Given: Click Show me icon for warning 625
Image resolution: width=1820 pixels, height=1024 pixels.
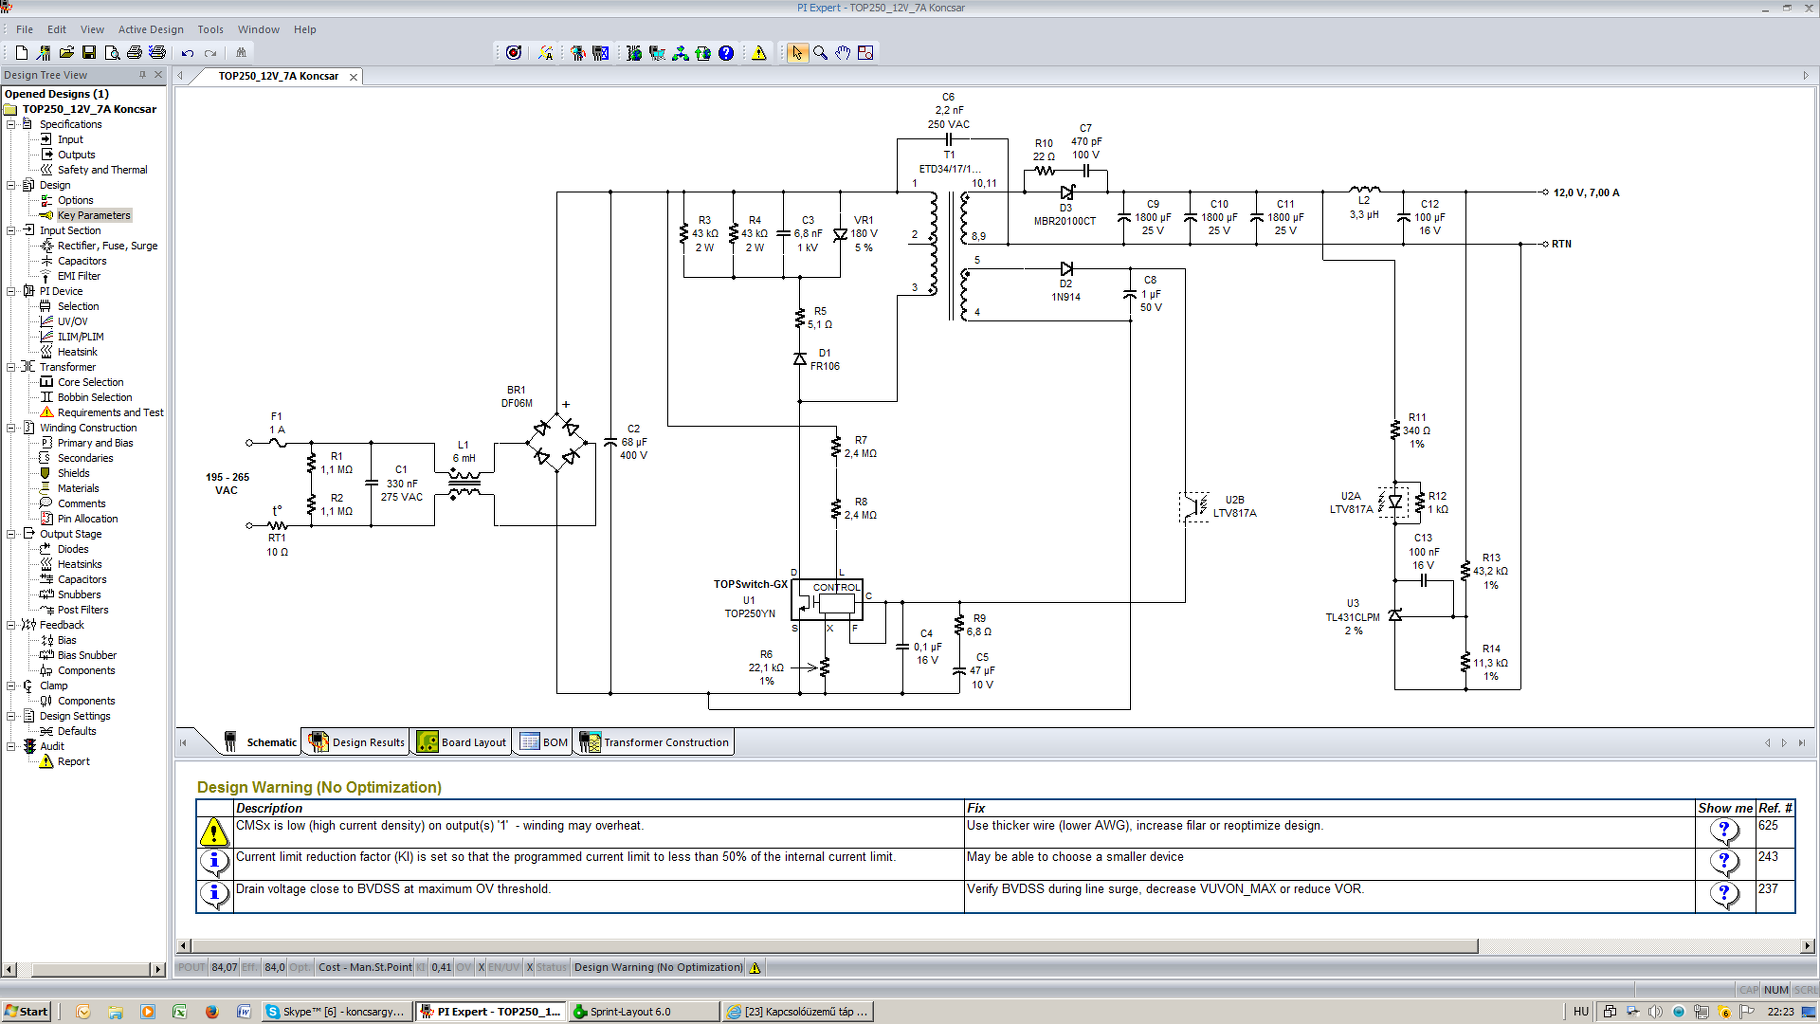Looking at the screenshot, I should click(x=1724, y=830).
